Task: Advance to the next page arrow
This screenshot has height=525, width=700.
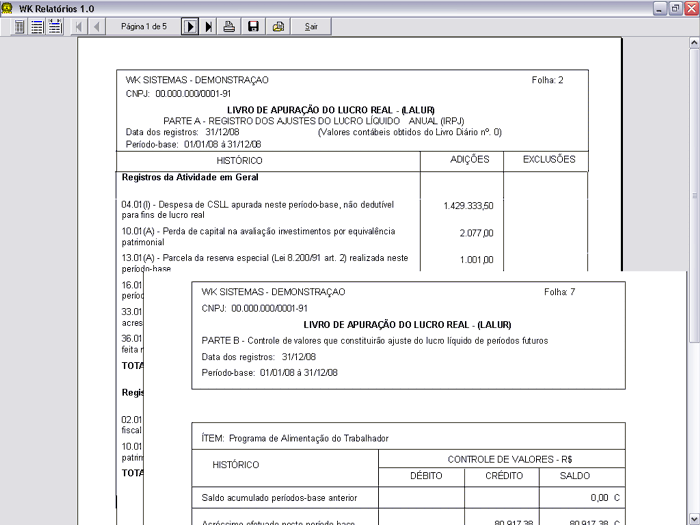Action: coord(190,27)
